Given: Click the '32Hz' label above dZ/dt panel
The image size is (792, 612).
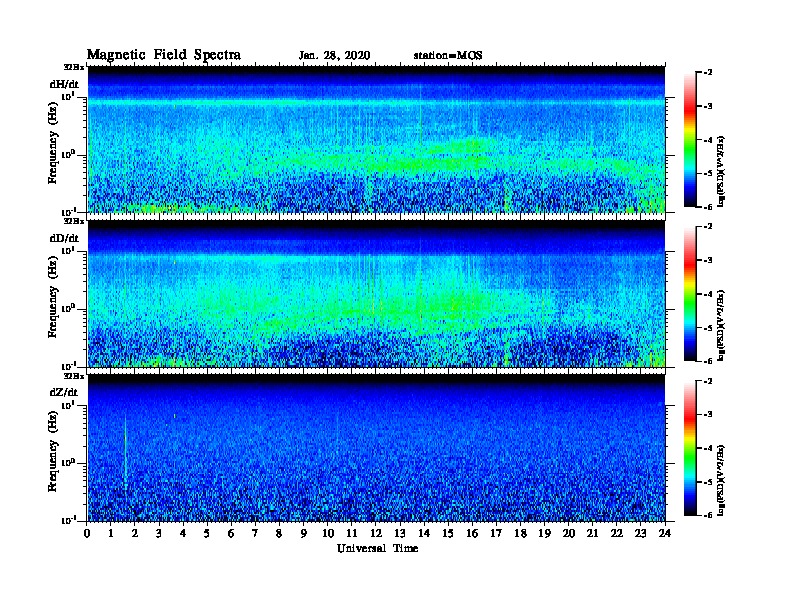Looking at the screenshot, I should coord(74,376).
